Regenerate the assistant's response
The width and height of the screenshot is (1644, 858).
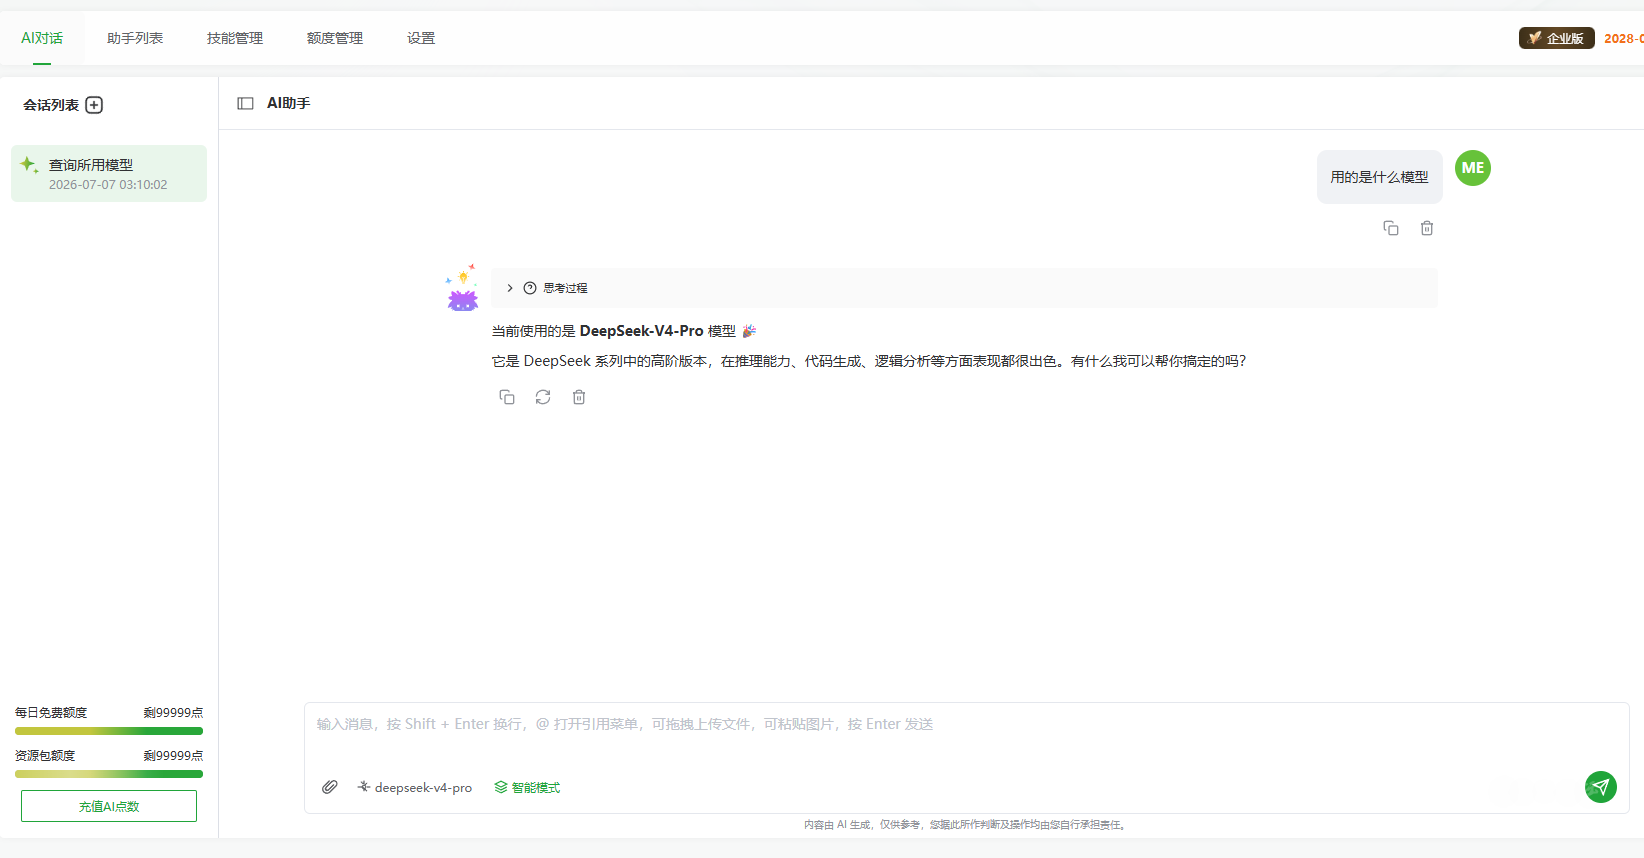coord(543,397)
